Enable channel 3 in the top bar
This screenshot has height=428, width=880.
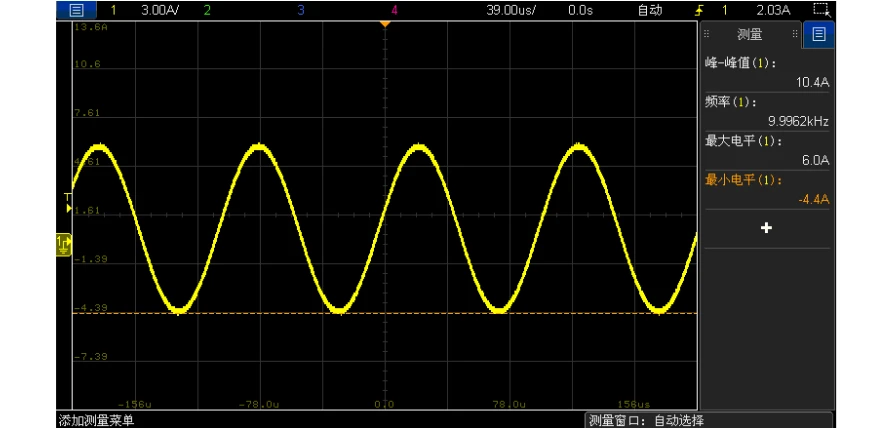pos(301,10)
